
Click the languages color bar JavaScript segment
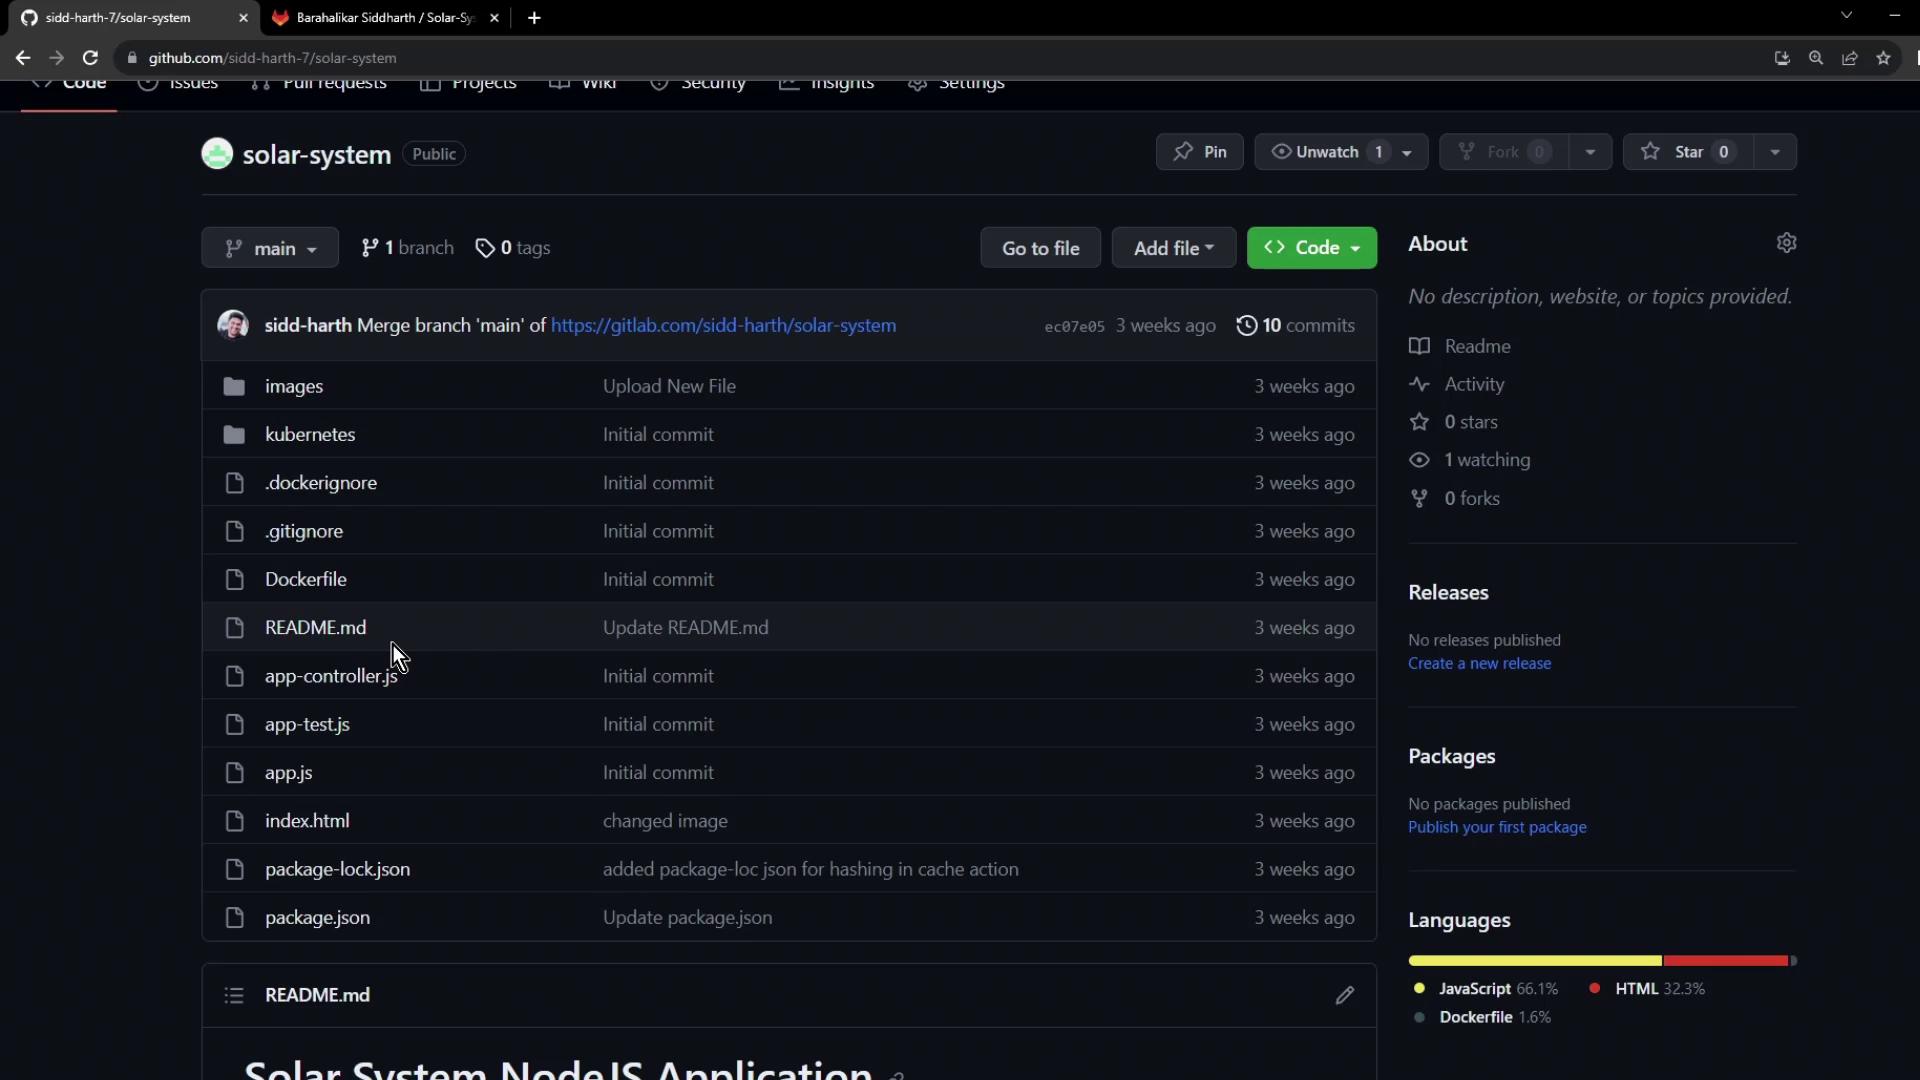(1534, 961)
